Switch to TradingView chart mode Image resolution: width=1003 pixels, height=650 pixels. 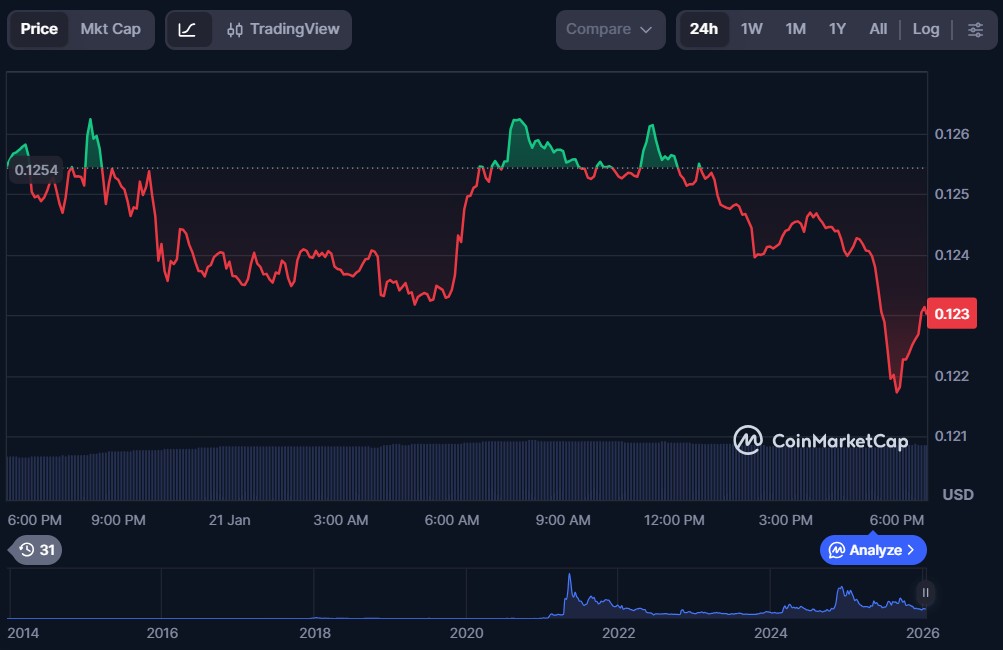[283, 30]
